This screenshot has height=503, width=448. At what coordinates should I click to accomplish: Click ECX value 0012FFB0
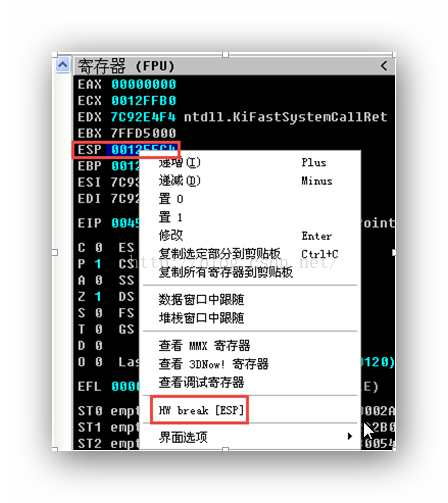pyautogui.click(x=143, y=101)
